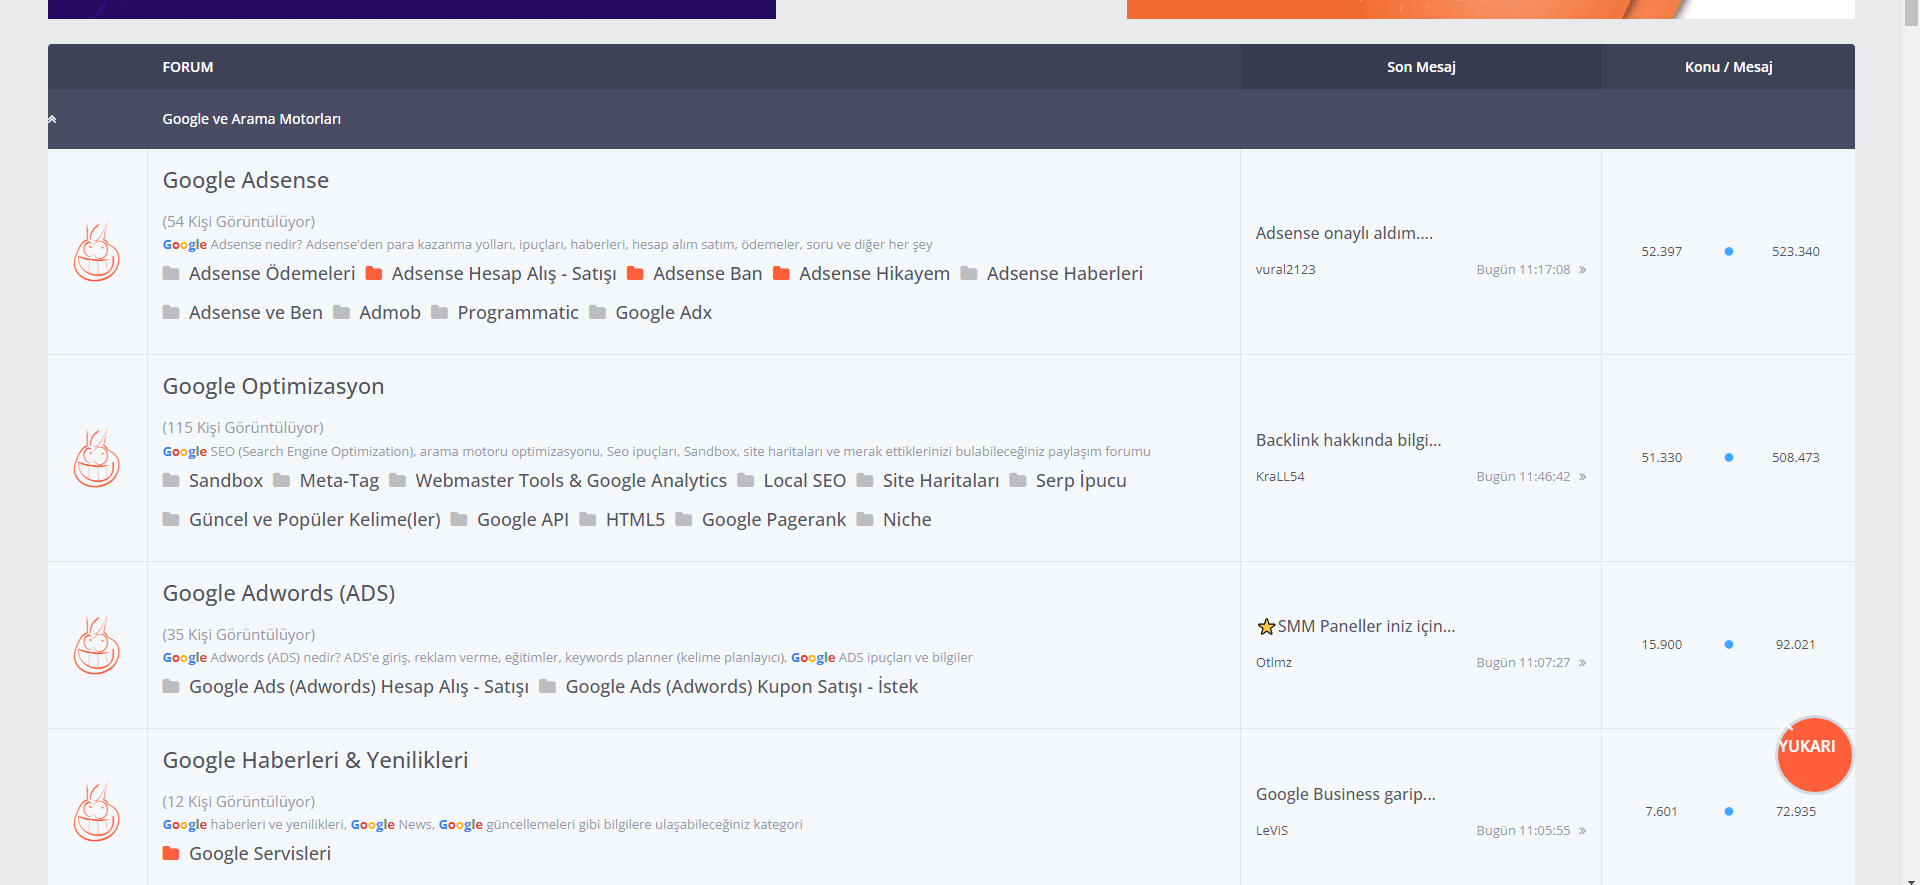
Task: Click the Google Haberleri & Yenilikleri mascot icon
Action: coord(97,812)
